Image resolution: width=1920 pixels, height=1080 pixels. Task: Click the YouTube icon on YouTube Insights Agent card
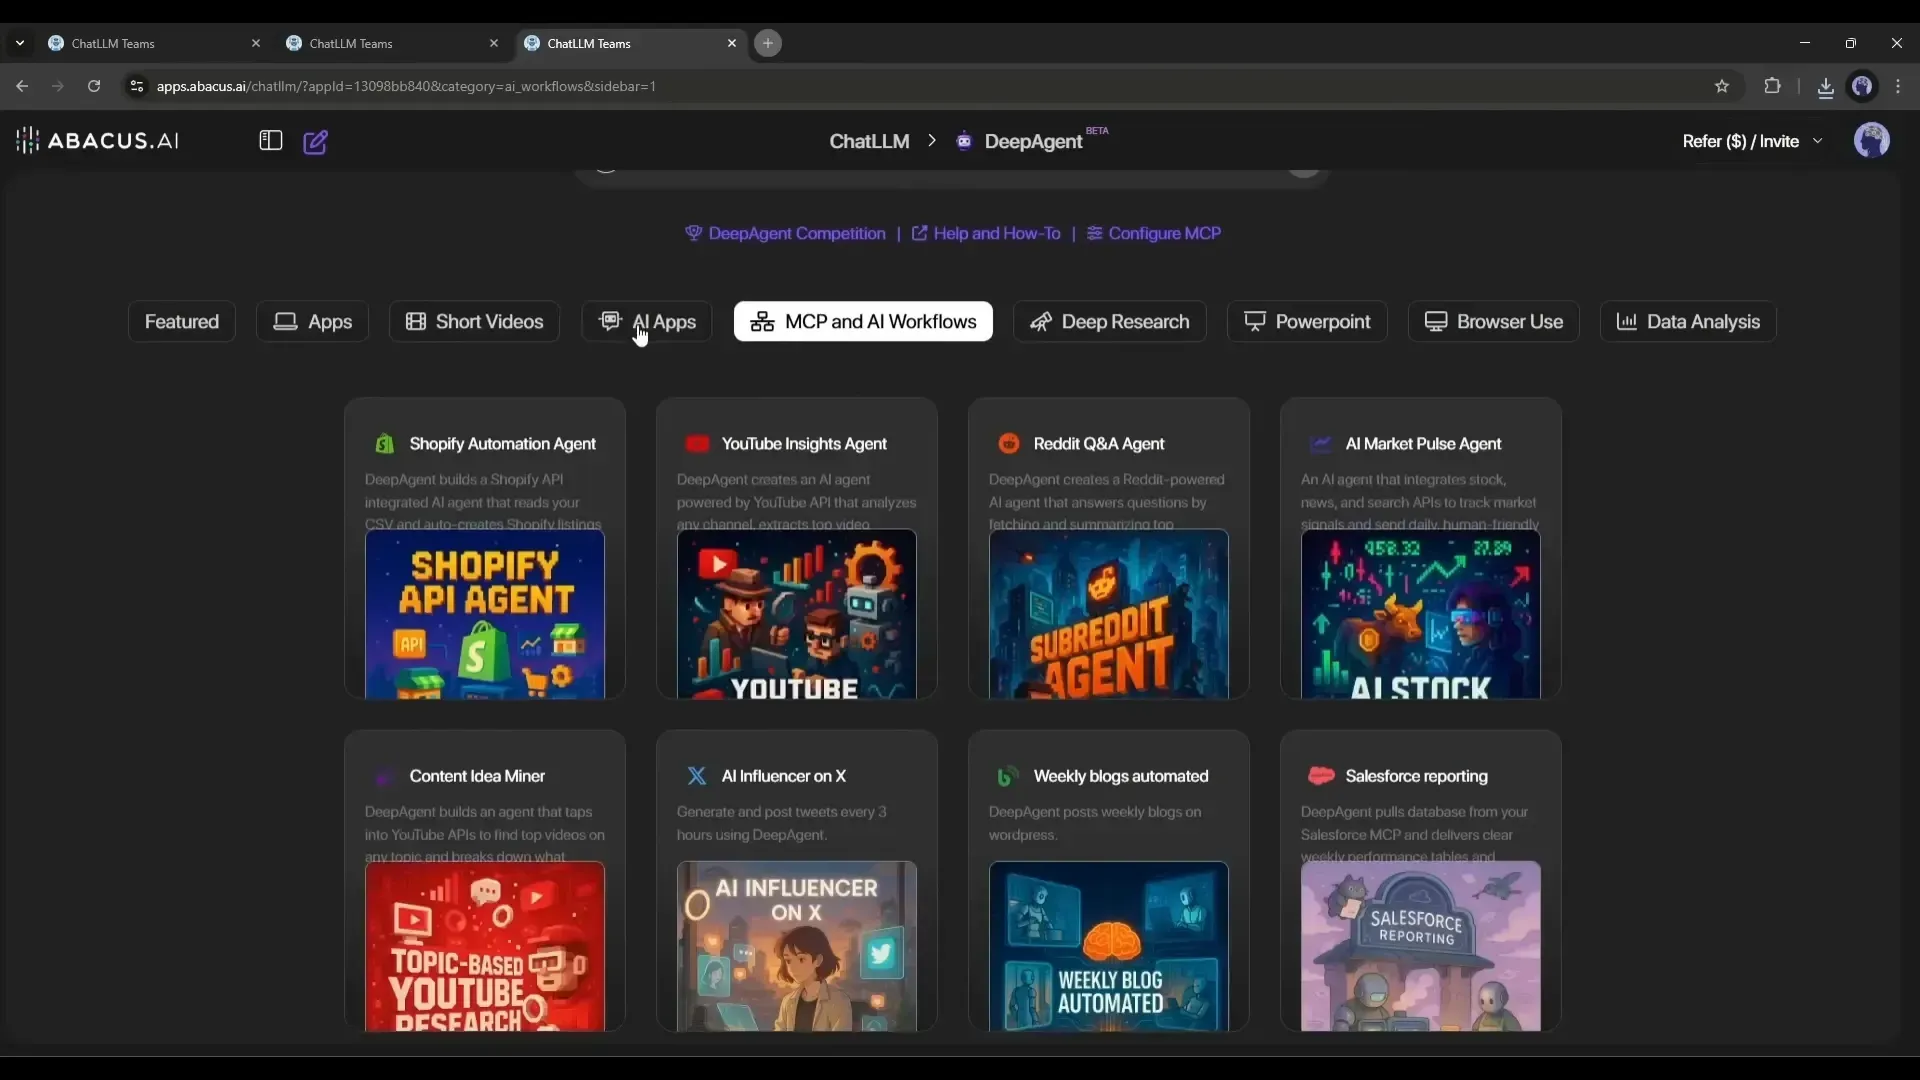[697, 443]
